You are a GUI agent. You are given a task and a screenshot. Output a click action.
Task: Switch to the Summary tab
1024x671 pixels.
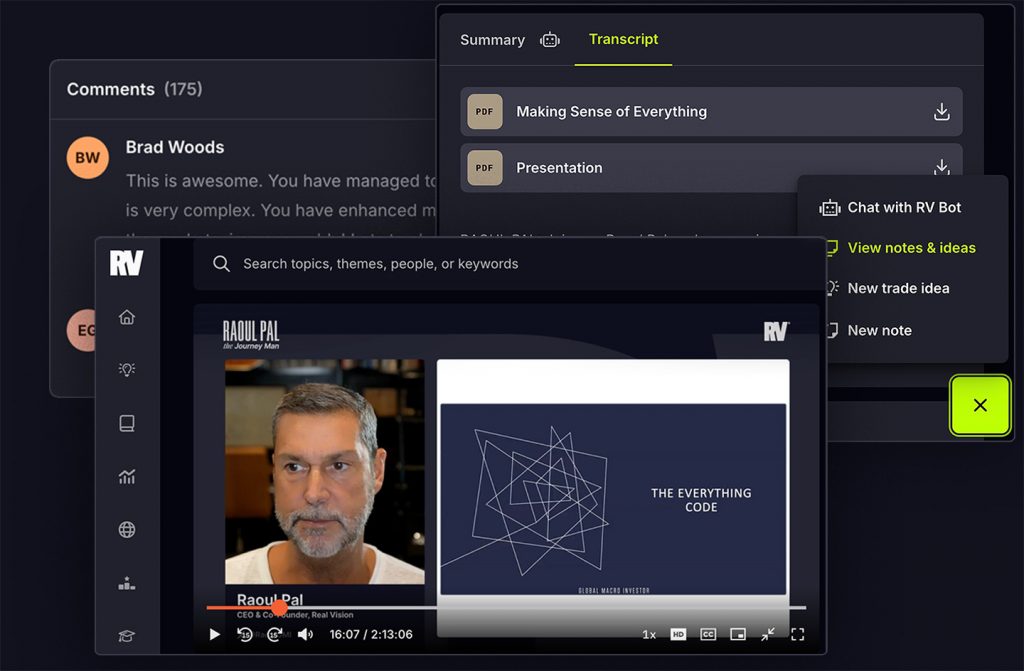pyautogui.click(x=492, y=40)
